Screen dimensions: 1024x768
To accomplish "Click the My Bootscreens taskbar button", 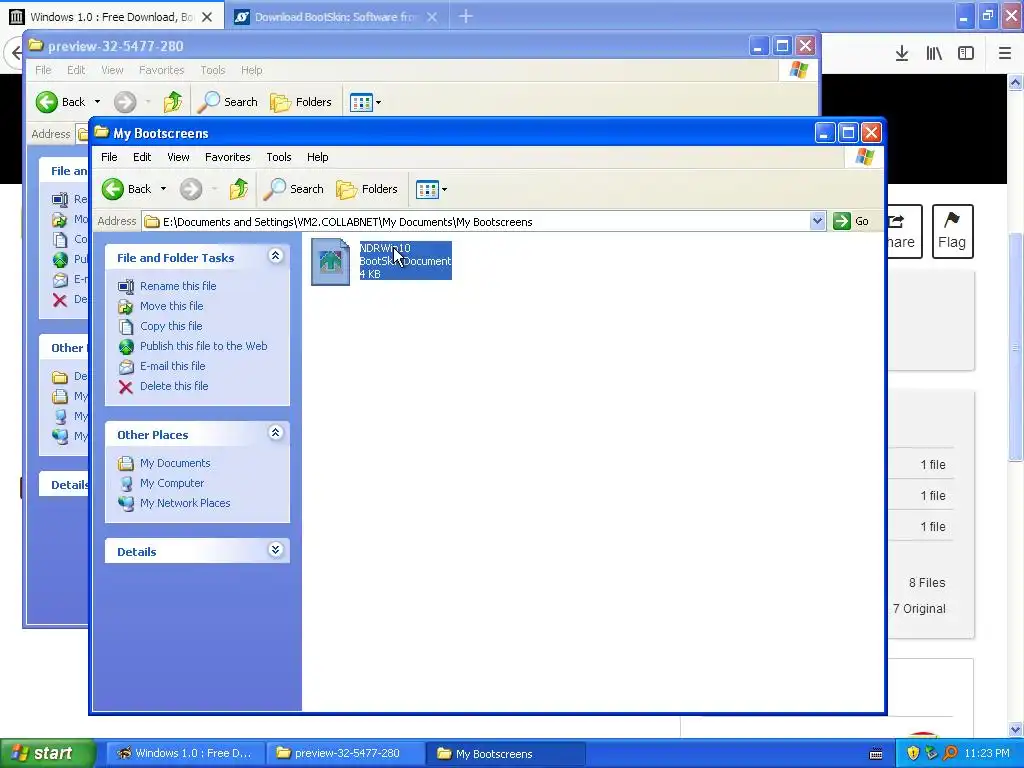I will pos(506,753).
